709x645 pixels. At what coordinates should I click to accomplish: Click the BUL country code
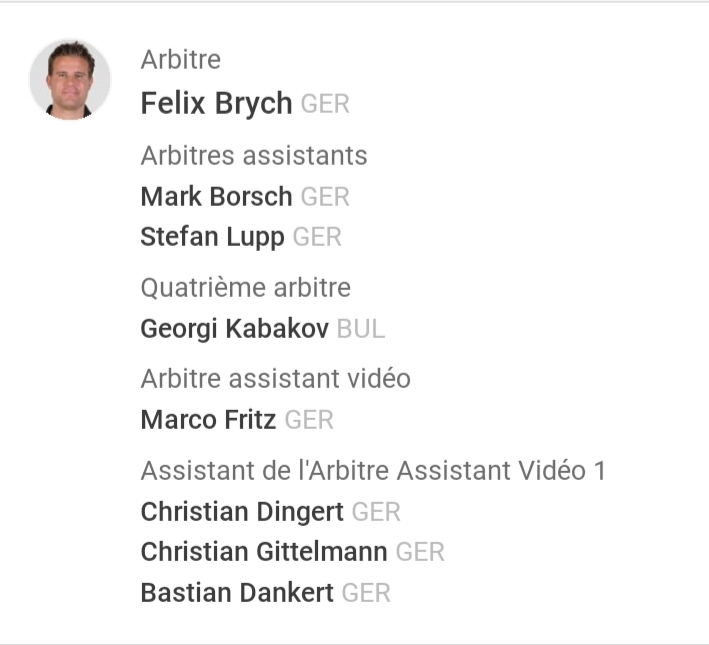point(361,329)
